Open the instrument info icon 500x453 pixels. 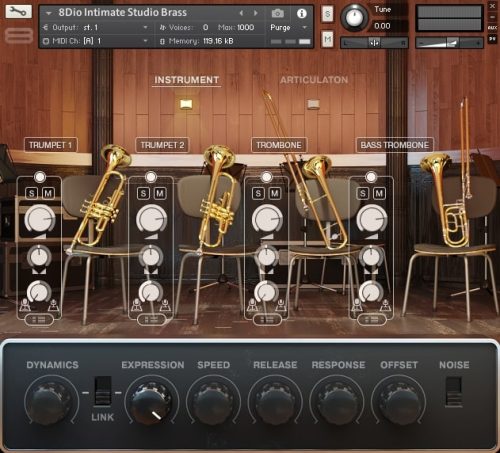pos(302,13)
